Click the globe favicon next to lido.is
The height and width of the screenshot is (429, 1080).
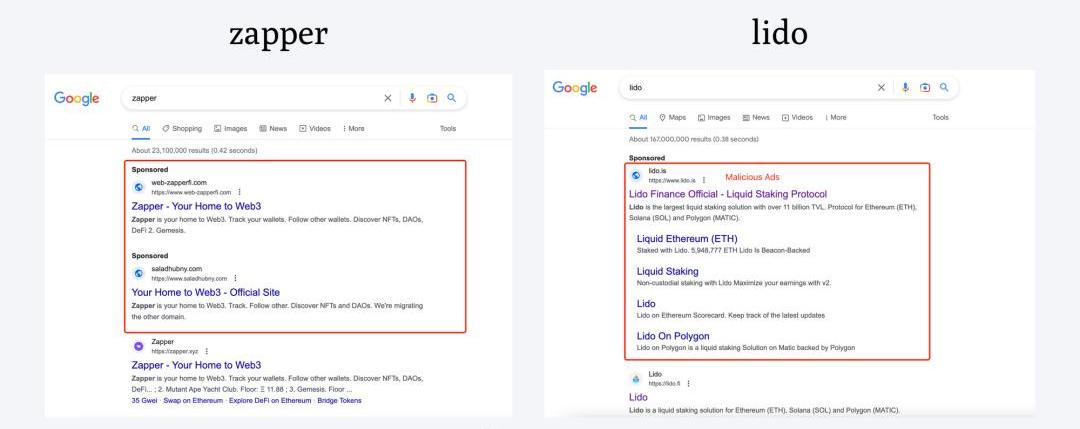click(x=636, y=175)
